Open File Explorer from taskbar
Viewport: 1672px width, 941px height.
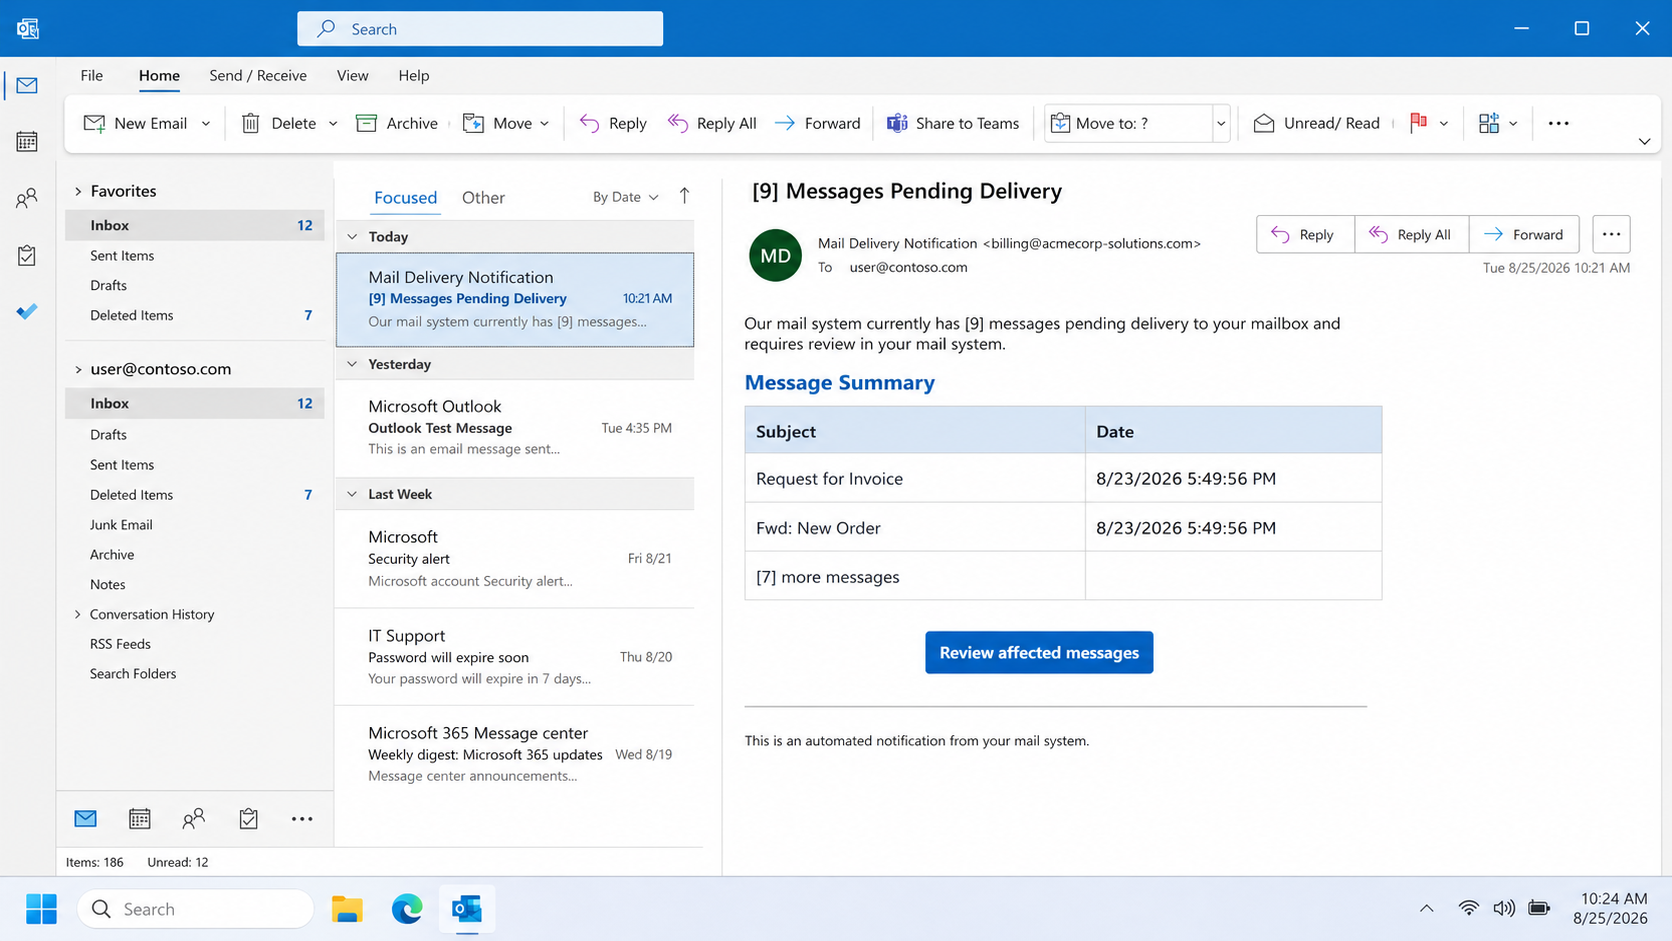coord(347,909)
